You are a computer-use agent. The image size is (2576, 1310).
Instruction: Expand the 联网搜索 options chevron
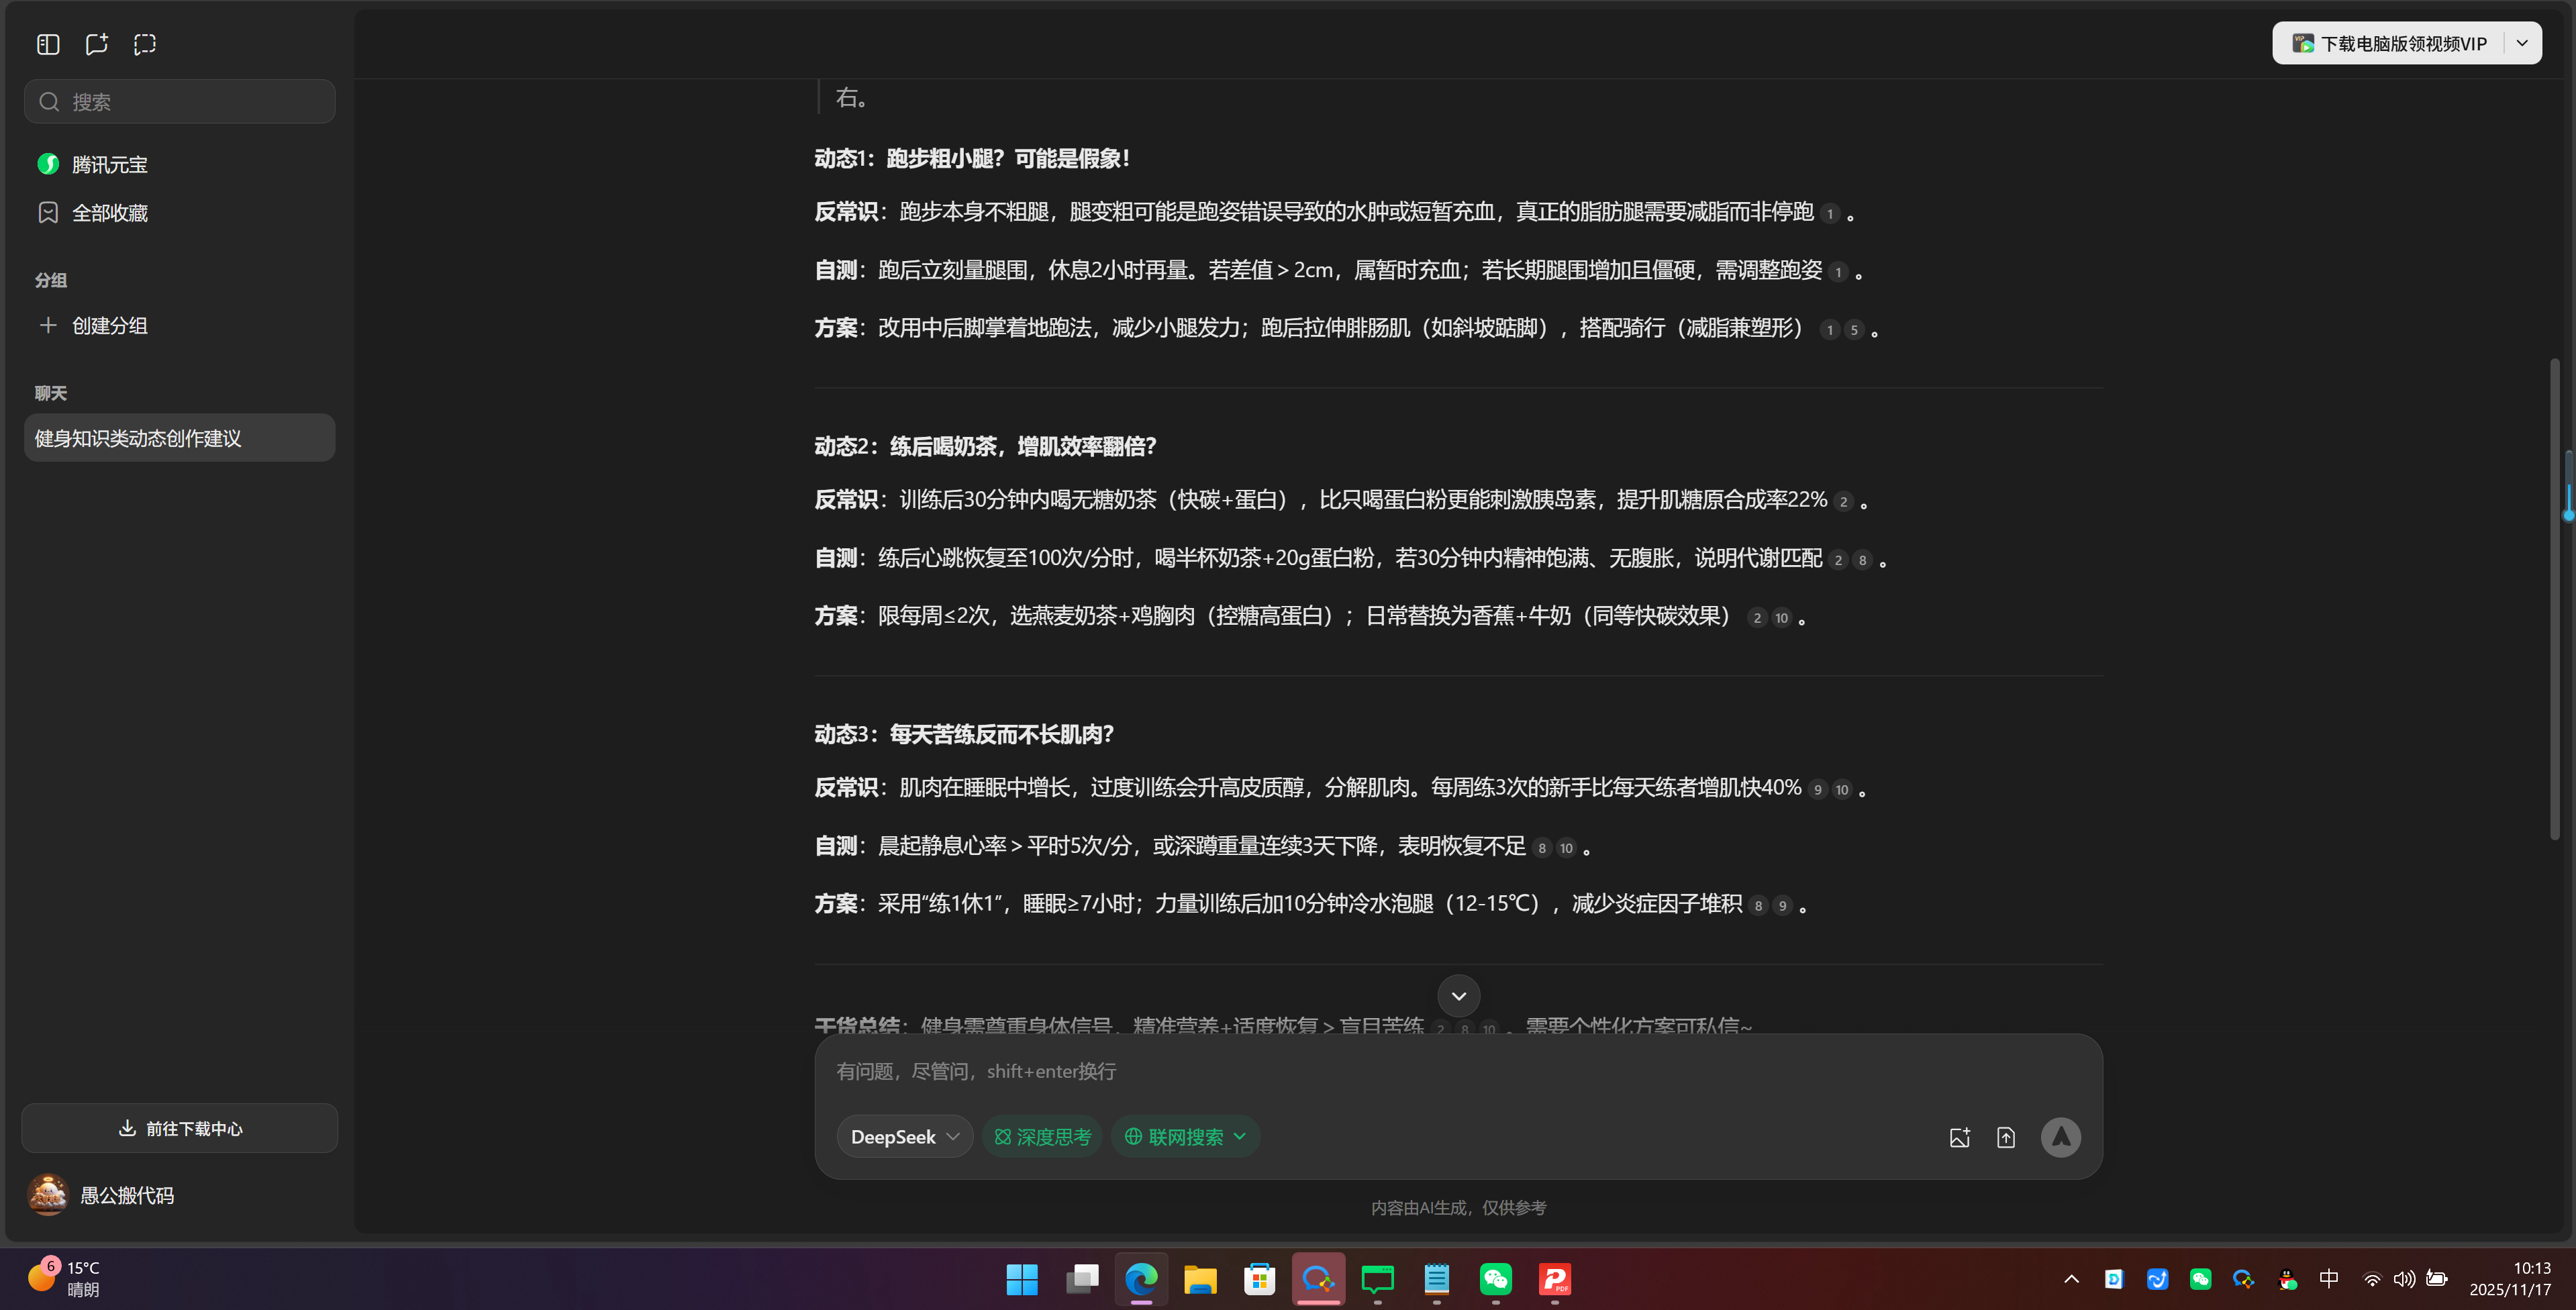click(x=1240, y=1137)
